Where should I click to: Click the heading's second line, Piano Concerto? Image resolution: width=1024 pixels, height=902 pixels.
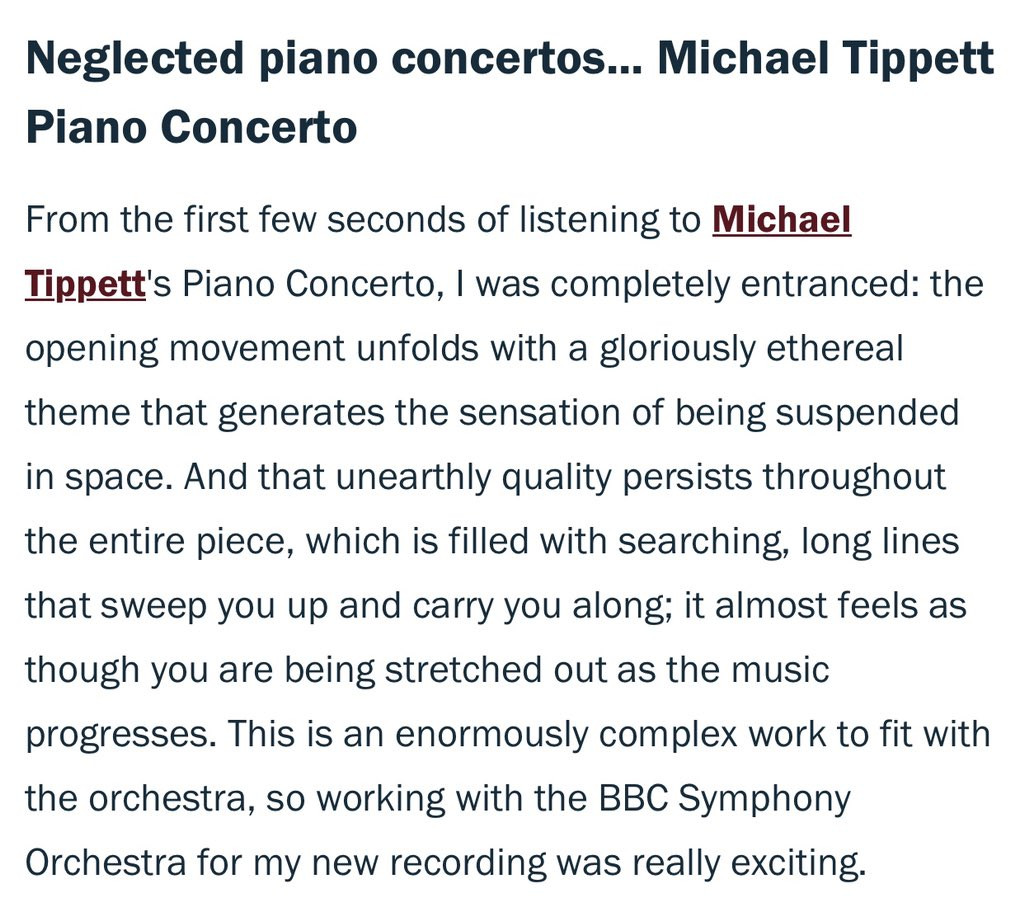coord(191,127)
